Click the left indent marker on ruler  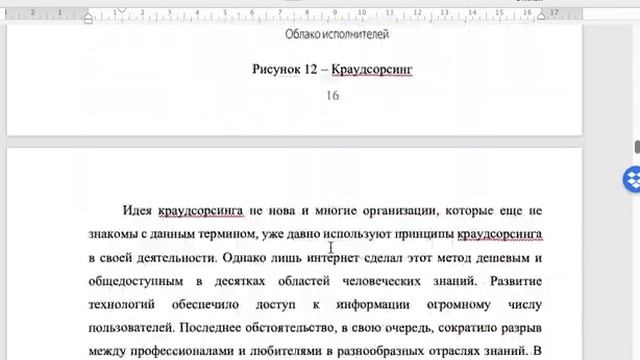click(x=88, y=19)
